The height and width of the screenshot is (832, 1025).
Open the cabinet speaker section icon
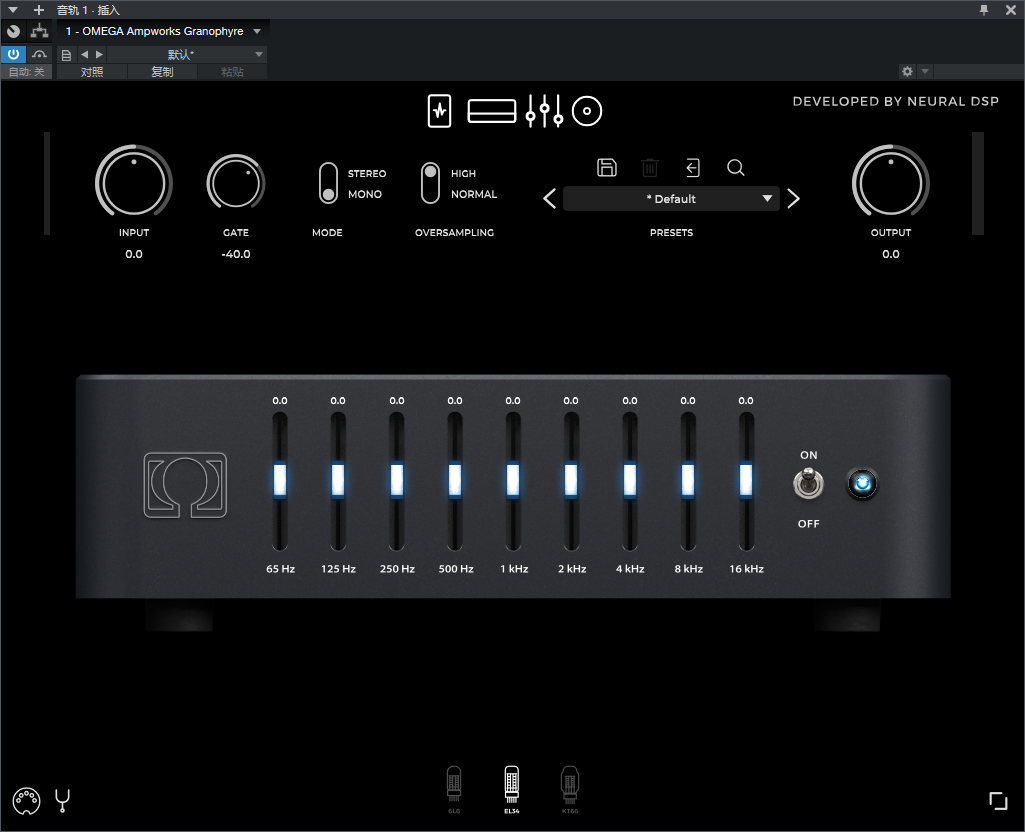point(587,111)
